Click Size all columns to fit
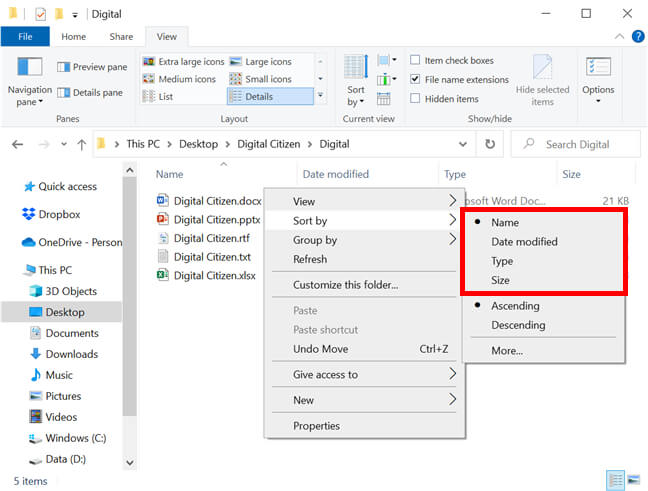The width and height of the screenshot is (648, 491). coord(384,99)
